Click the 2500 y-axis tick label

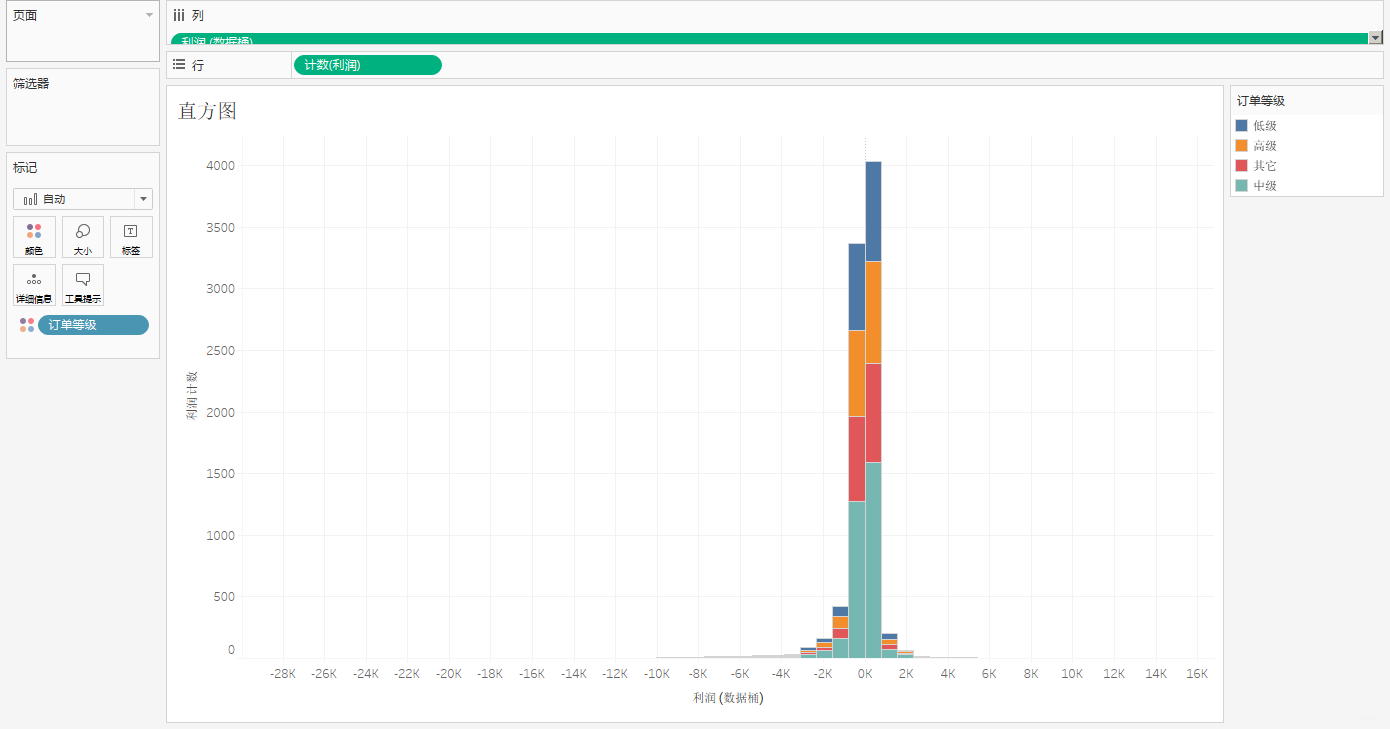tap(221, 351)
